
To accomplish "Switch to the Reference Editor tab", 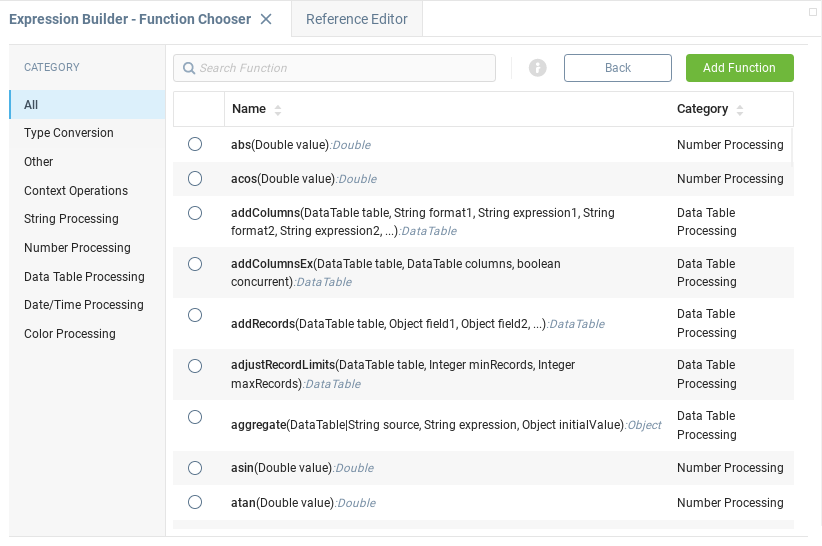I will [x=357, y=19].
